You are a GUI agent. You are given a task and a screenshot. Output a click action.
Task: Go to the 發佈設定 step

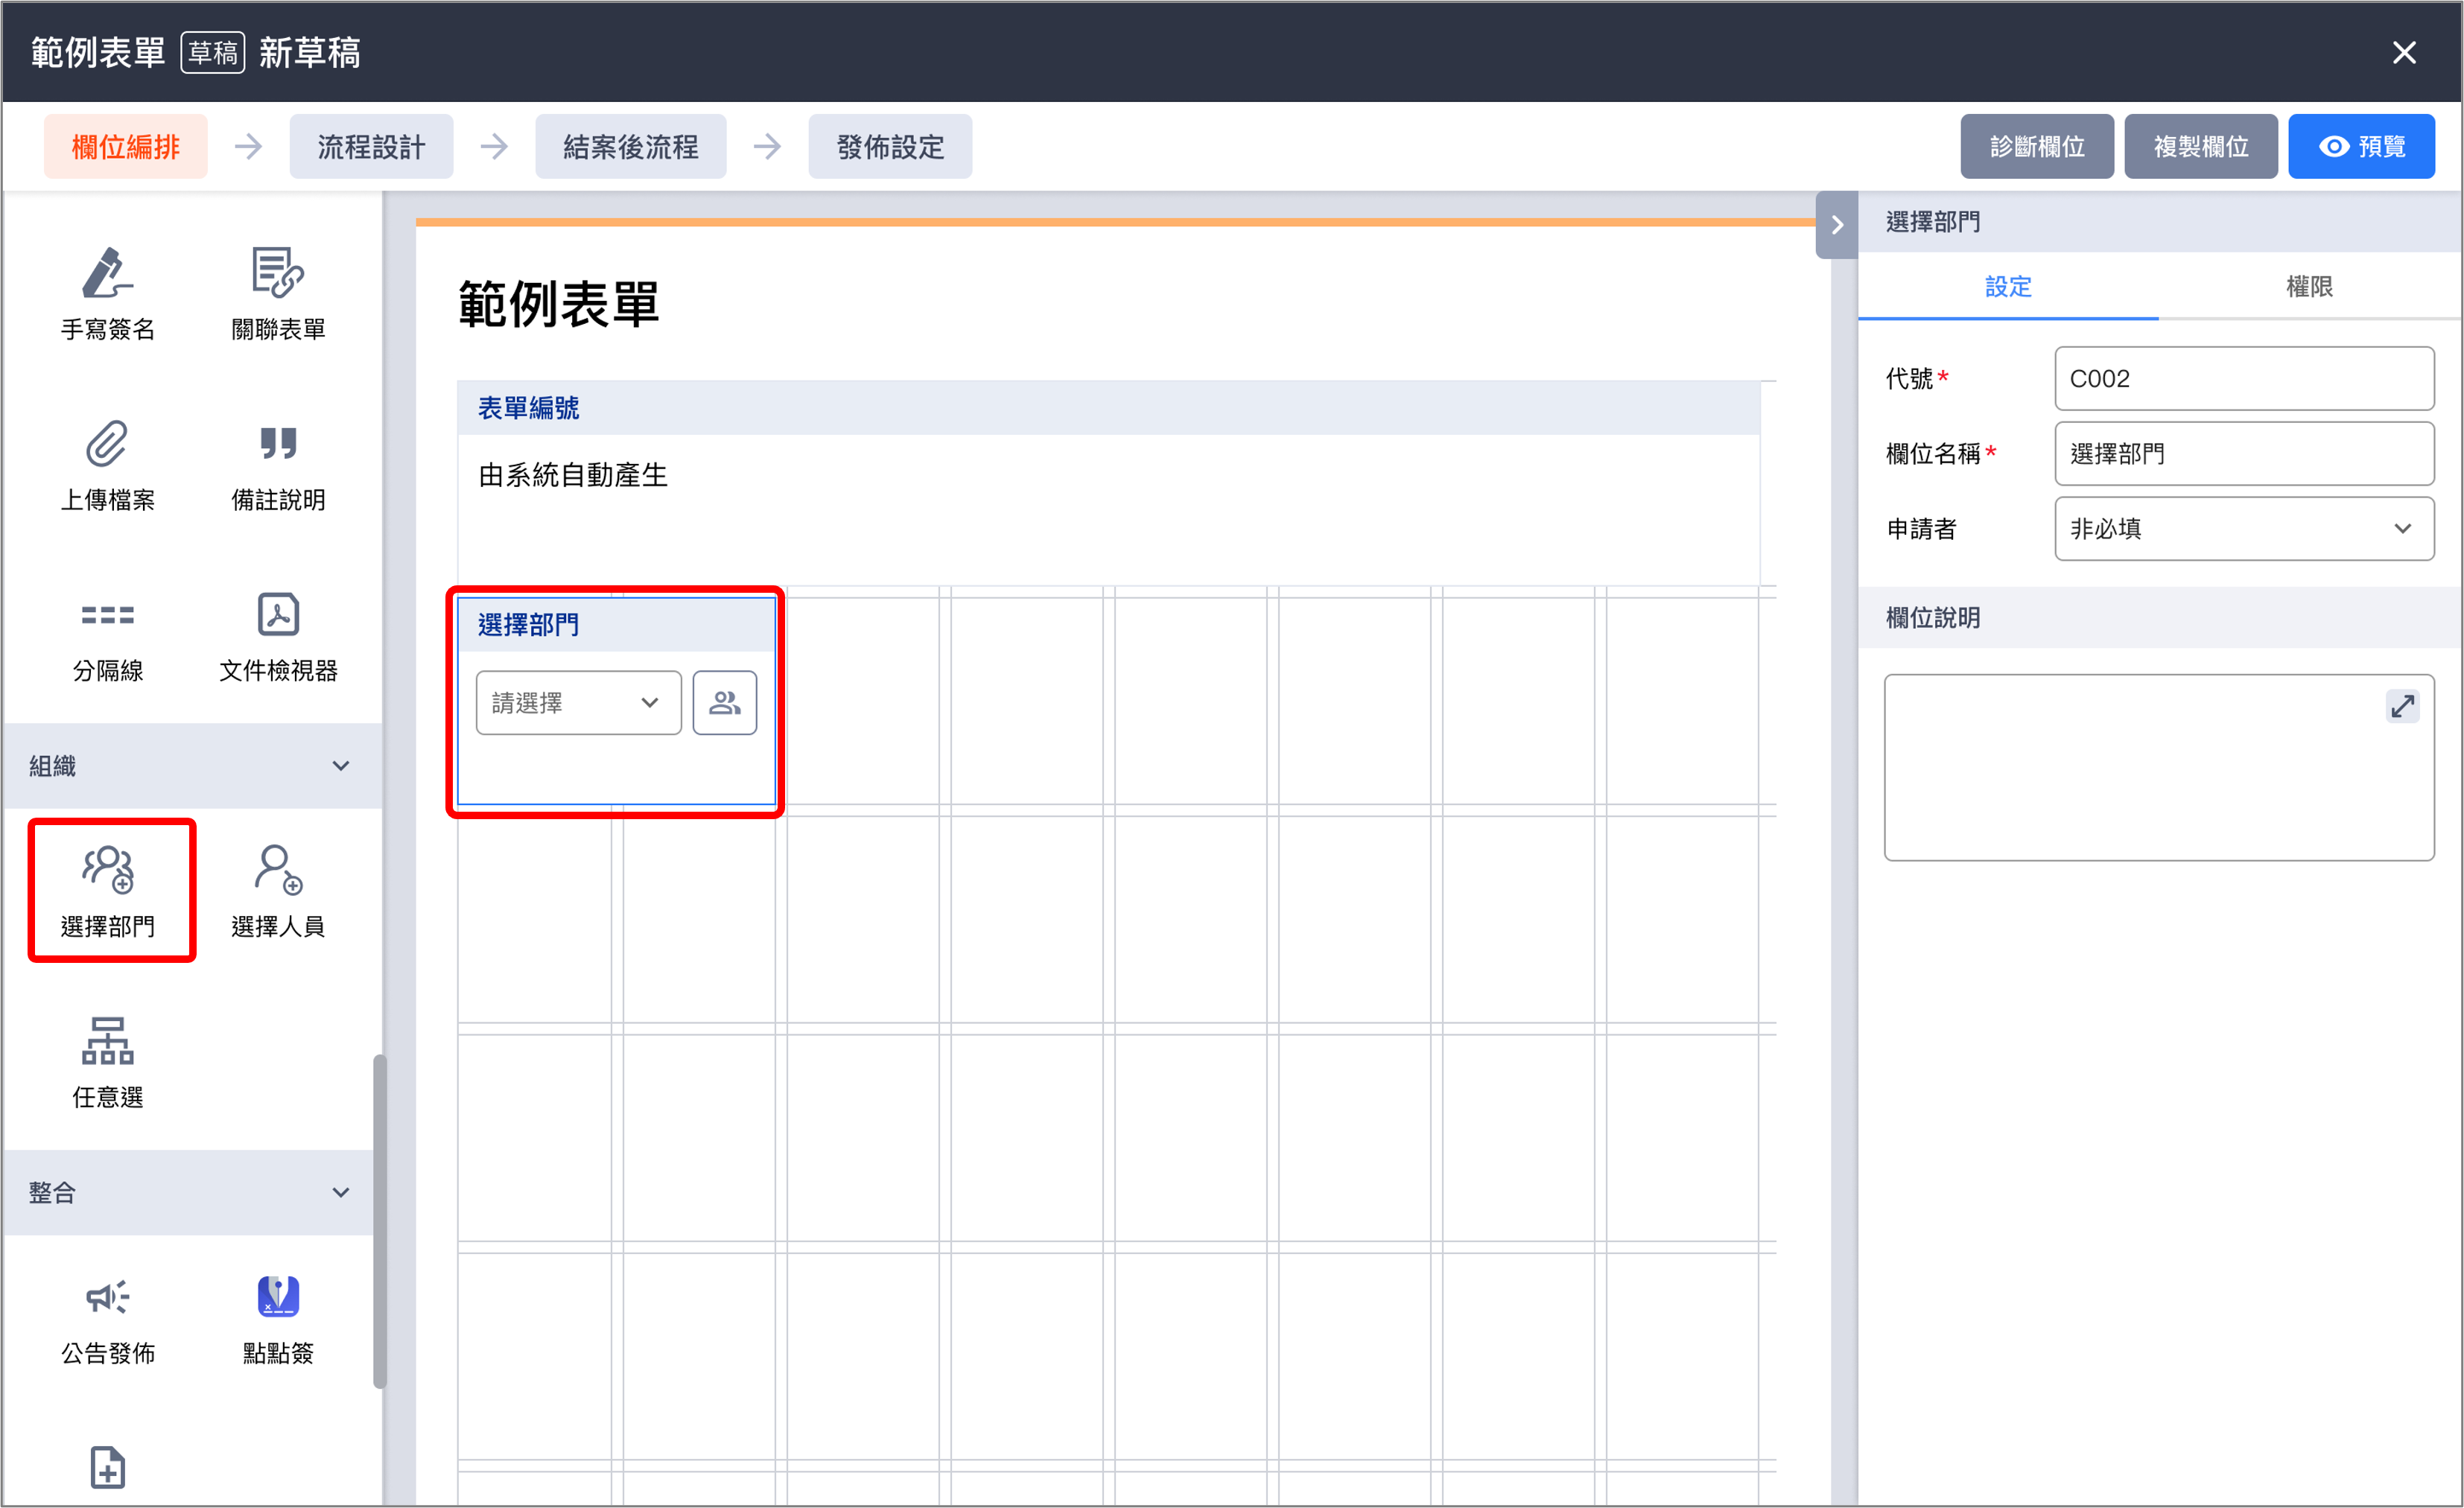(x=890, y=147)
